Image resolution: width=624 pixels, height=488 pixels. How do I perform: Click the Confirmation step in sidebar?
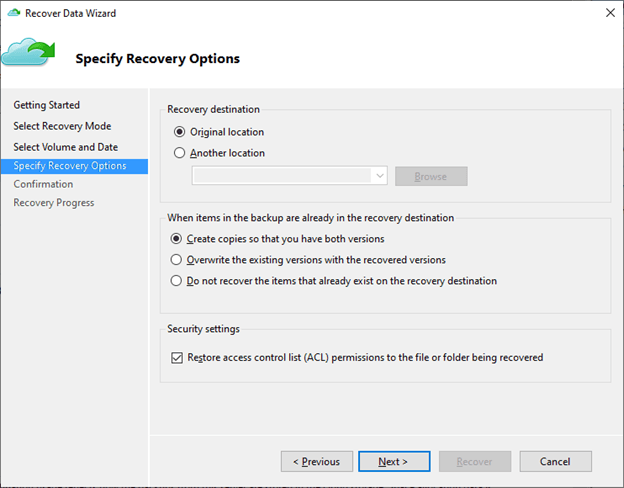click(43, 184)
